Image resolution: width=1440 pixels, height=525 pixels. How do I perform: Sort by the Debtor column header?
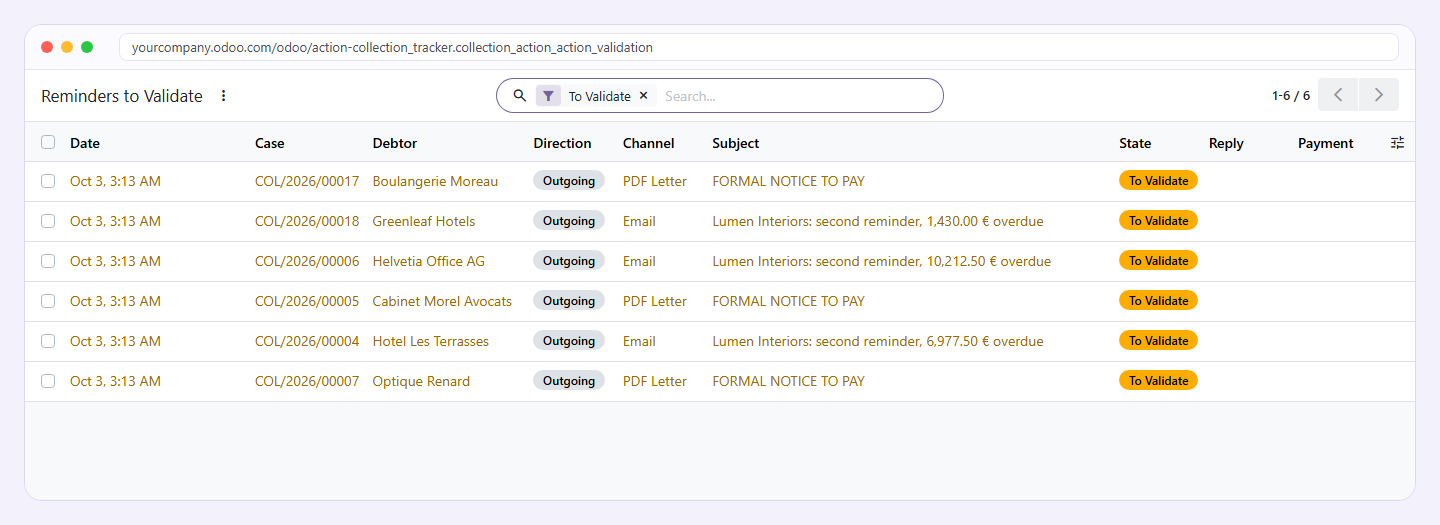395,143
